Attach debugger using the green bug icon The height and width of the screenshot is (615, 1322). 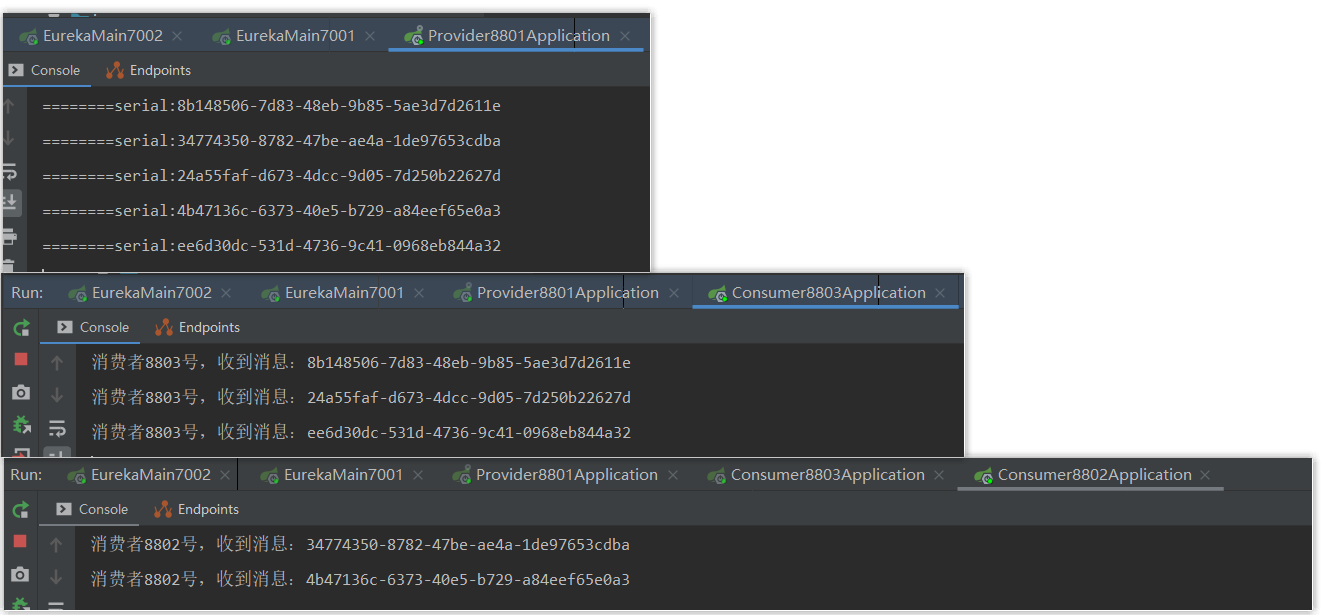click(21, 425)
